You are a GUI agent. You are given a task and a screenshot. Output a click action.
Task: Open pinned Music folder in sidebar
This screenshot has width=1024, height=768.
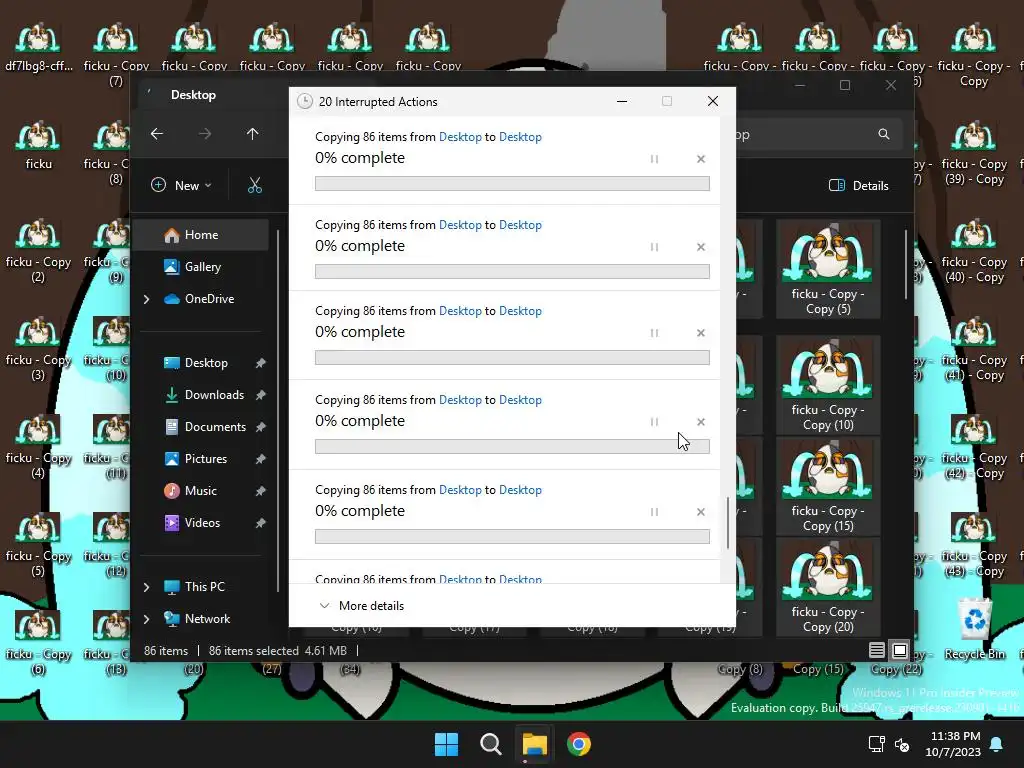pos(200,491)
